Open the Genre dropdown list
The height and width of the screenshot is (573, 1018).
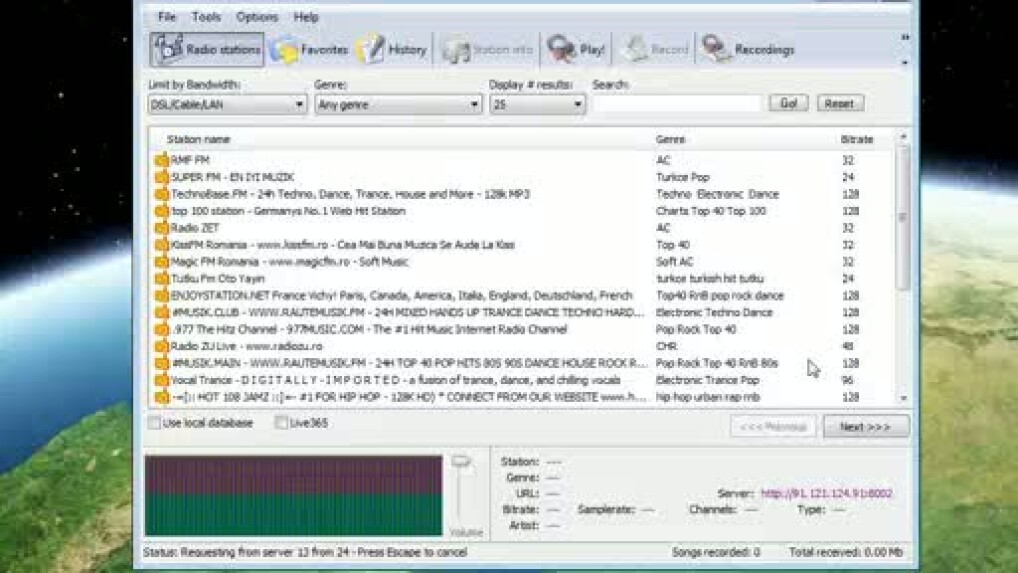pos(474,104)
